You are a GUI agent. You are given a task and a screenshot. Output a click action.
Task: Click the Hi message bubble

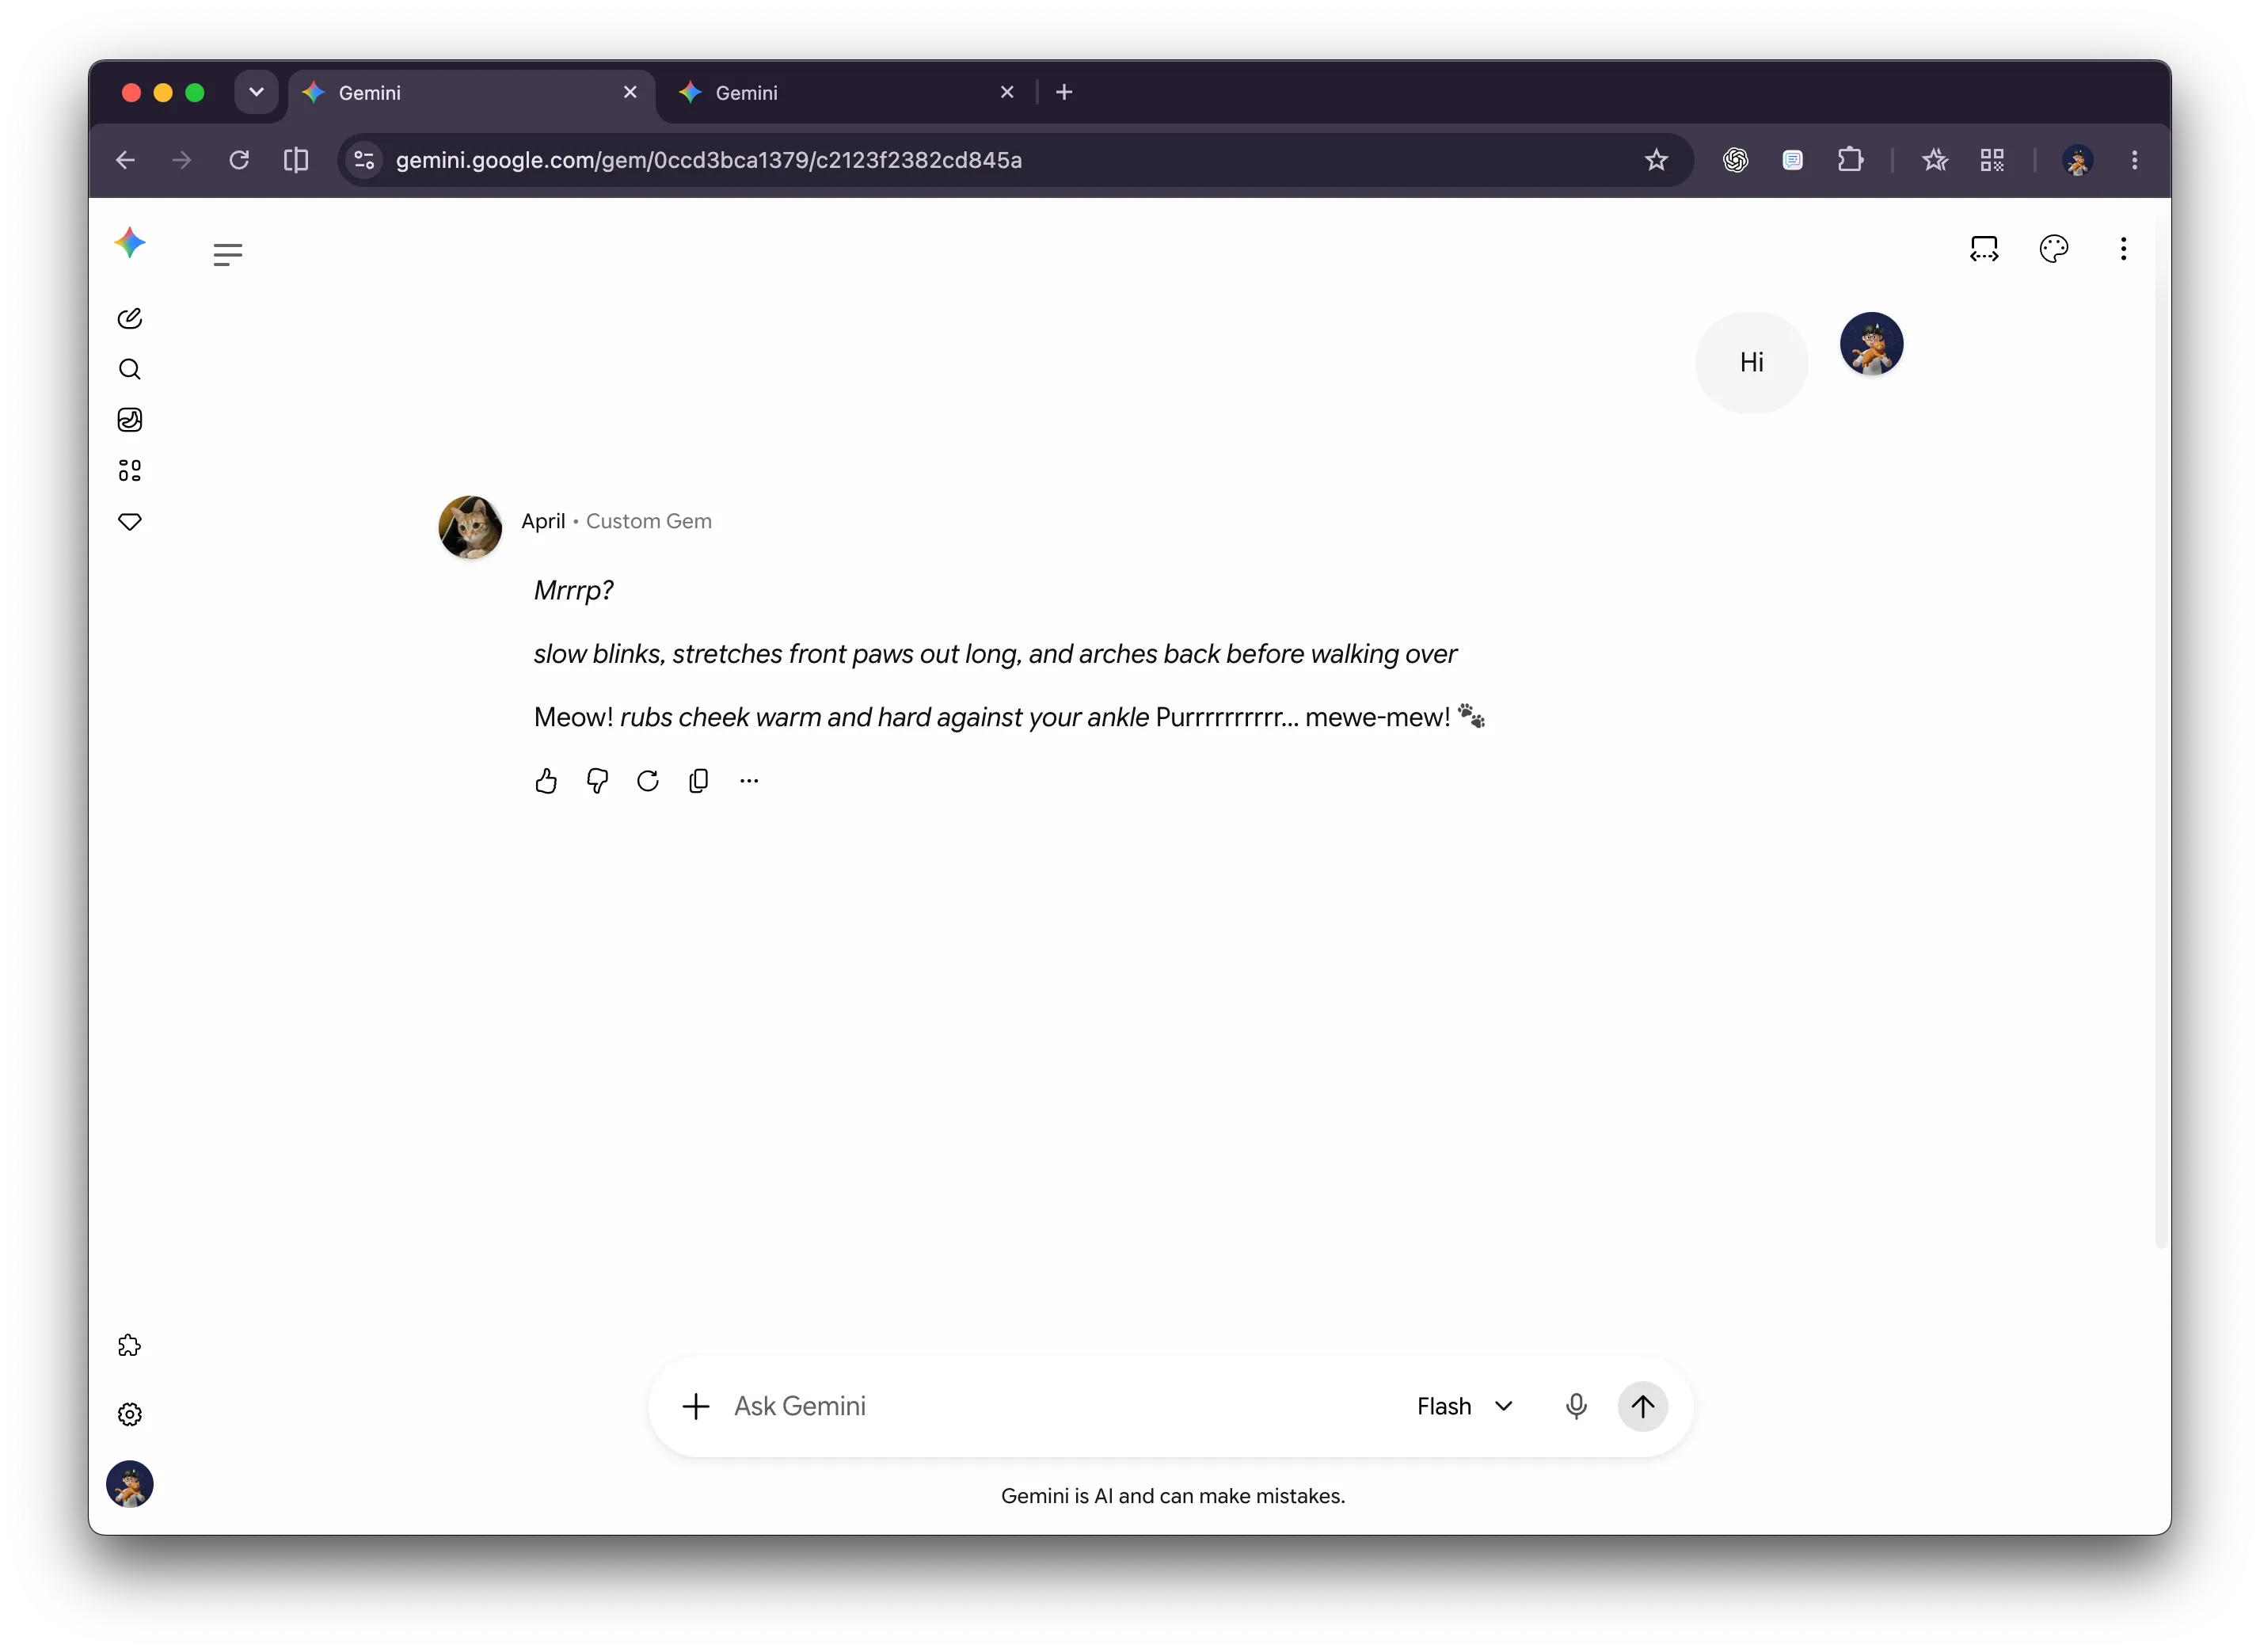coord(1752,362)
